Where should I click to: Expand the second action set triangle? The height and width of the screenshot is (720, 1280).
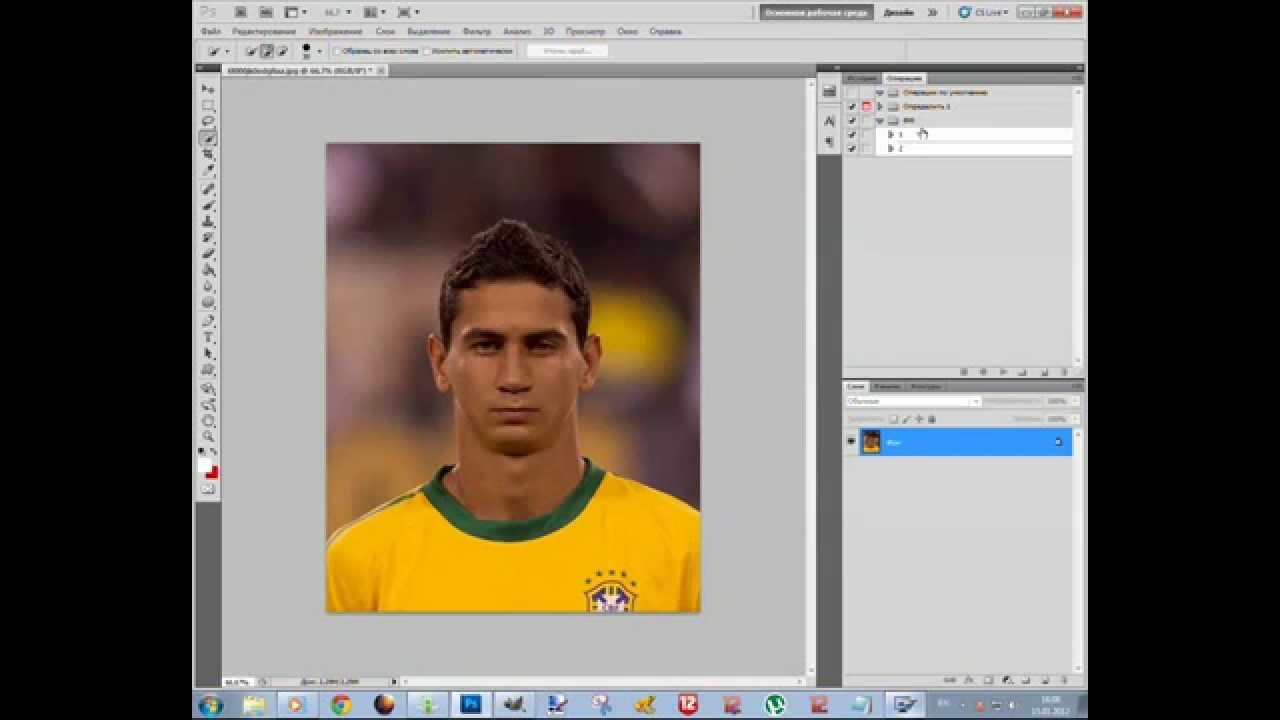coord(880,106)
